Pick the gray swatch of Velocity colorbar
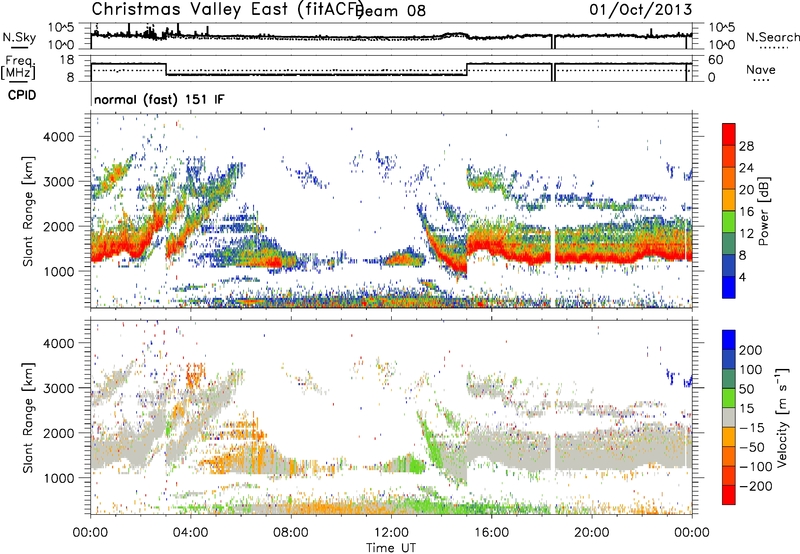The height and width of the screenshot is (554, 800). tap(729, 417)
